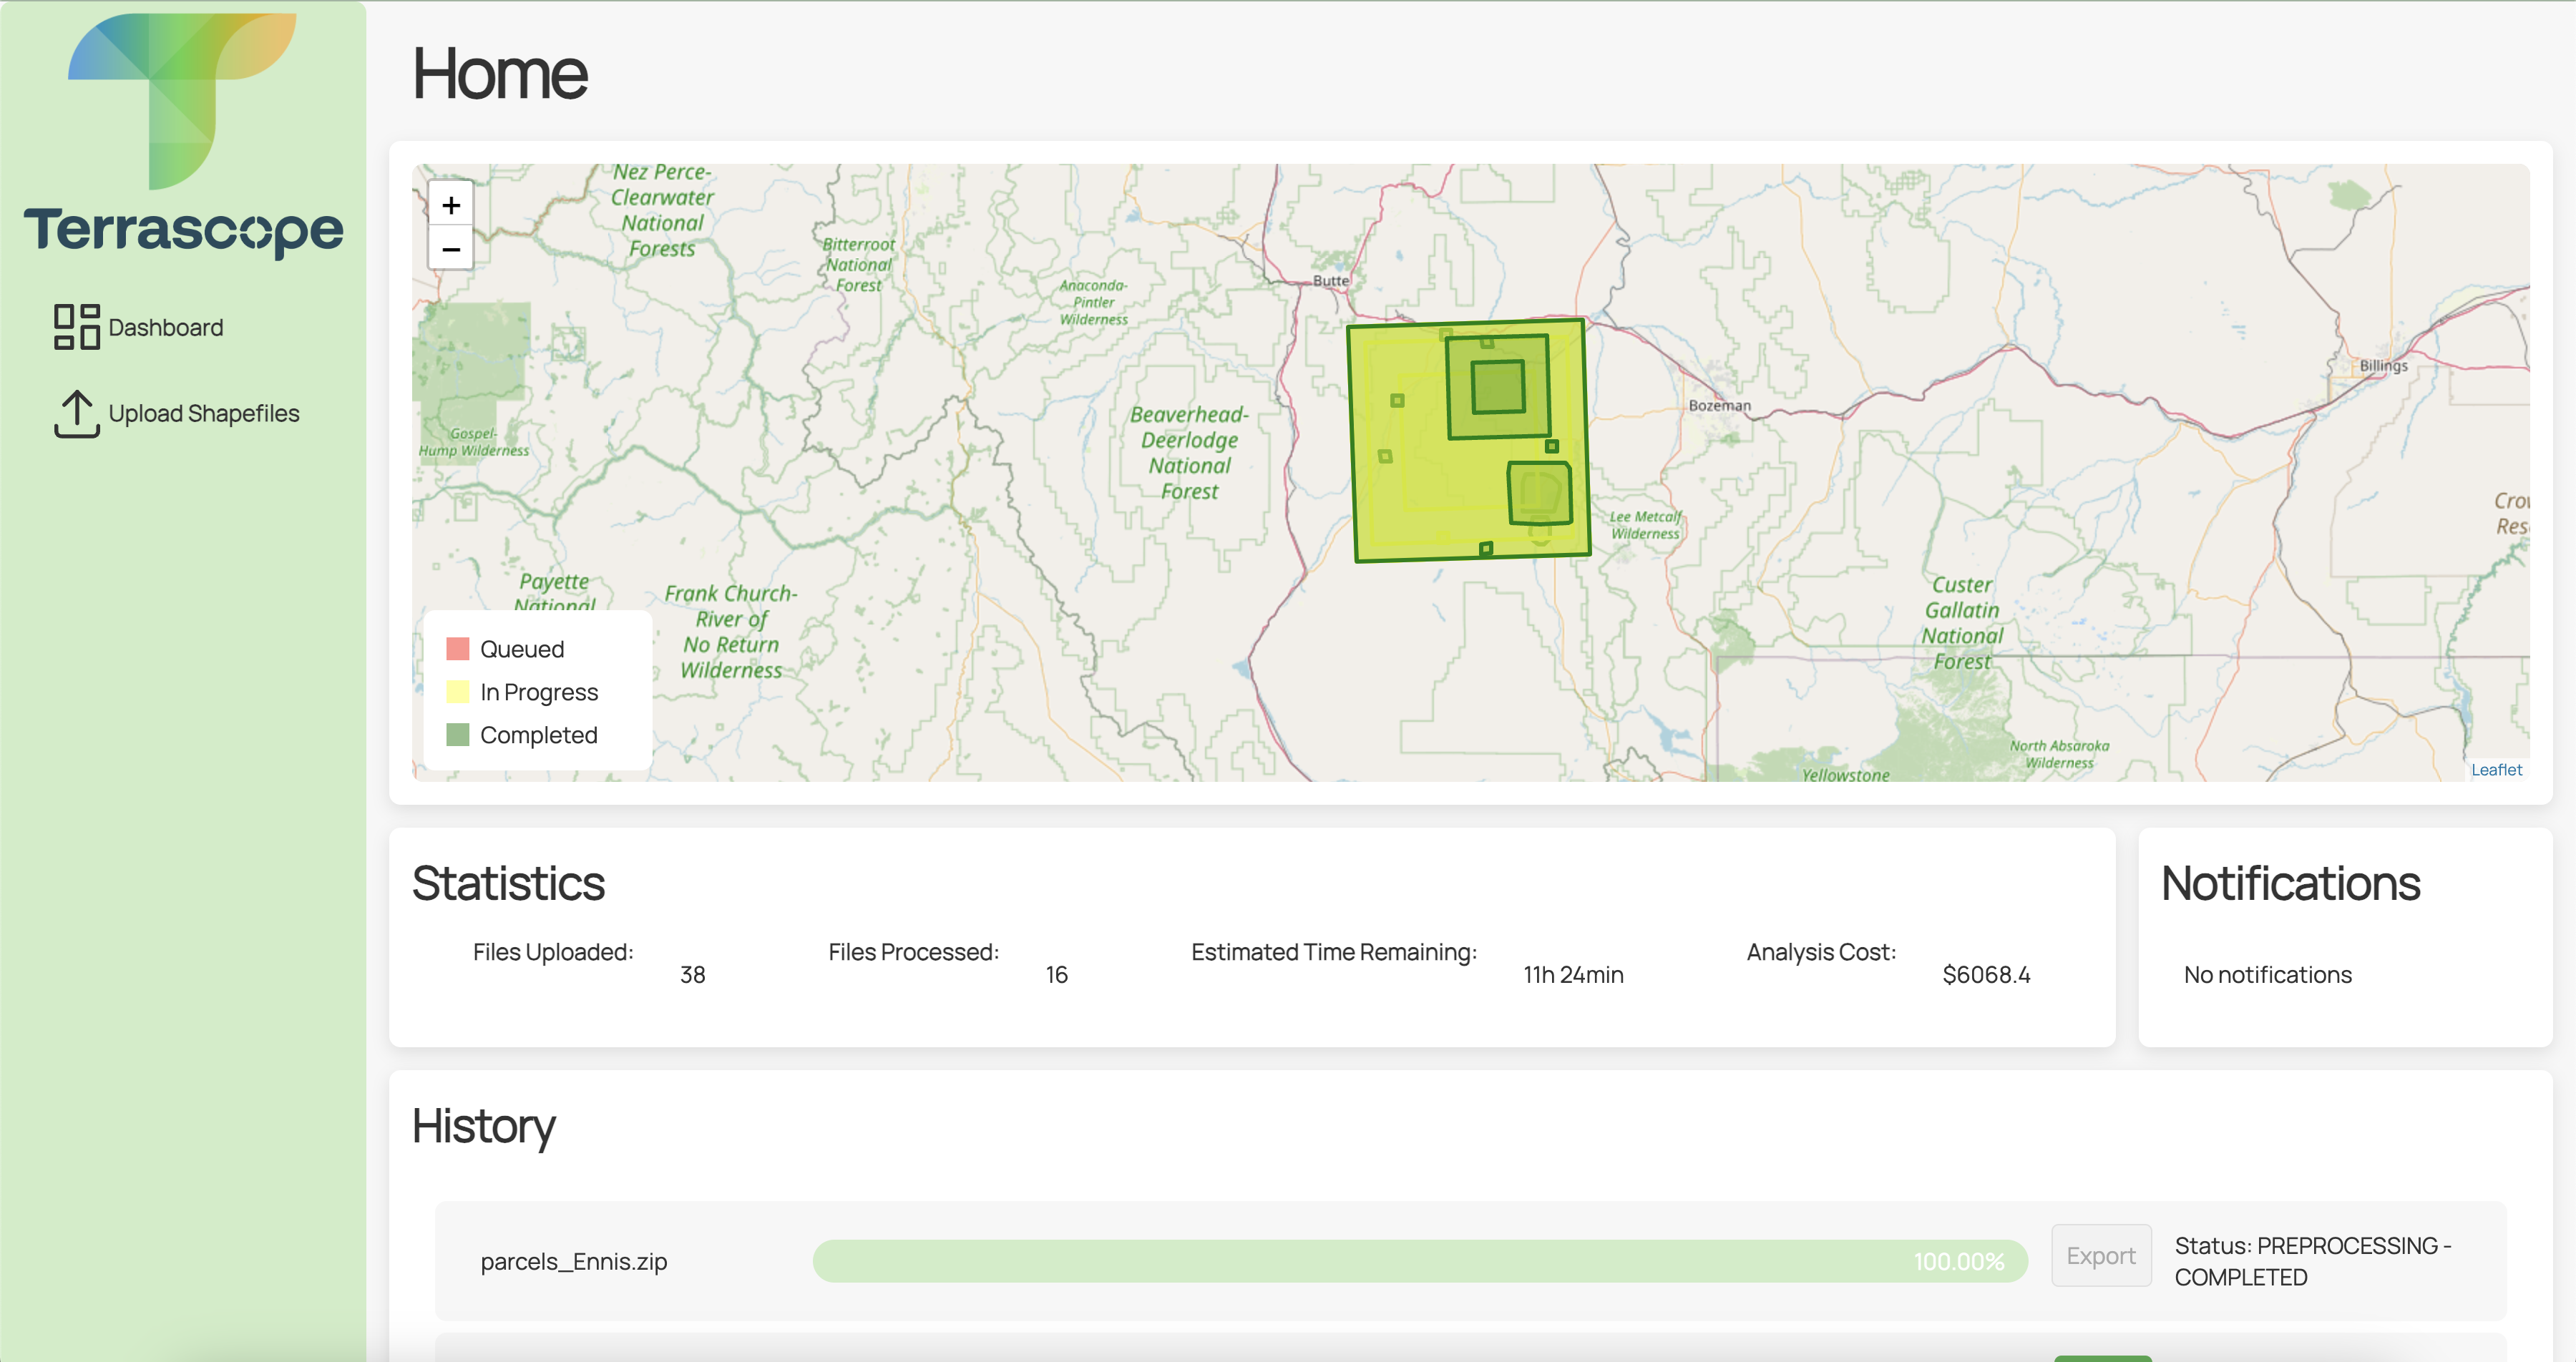The width and height of the screenshot is (2576, 1362).
Task: Open the Dashboard sidebar menu item
Action: click(165, 328)
